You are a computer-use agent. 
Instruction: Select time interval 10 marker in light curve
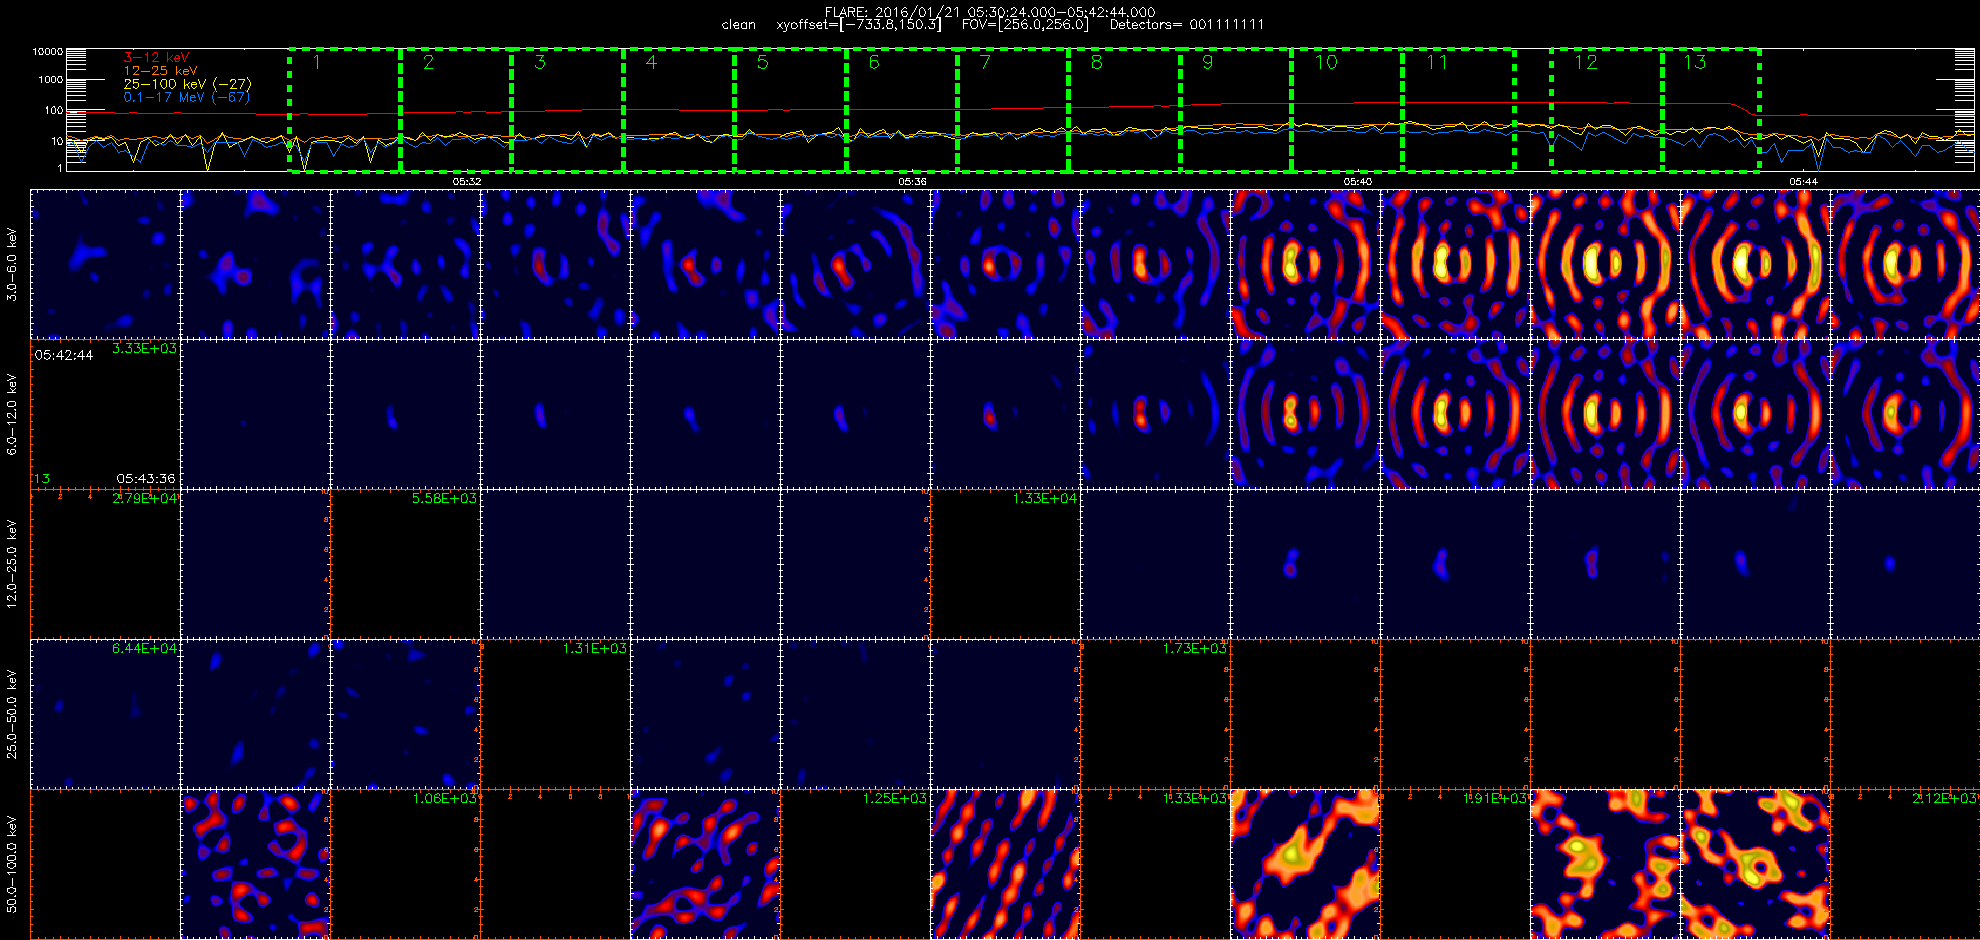(1326, 62)
